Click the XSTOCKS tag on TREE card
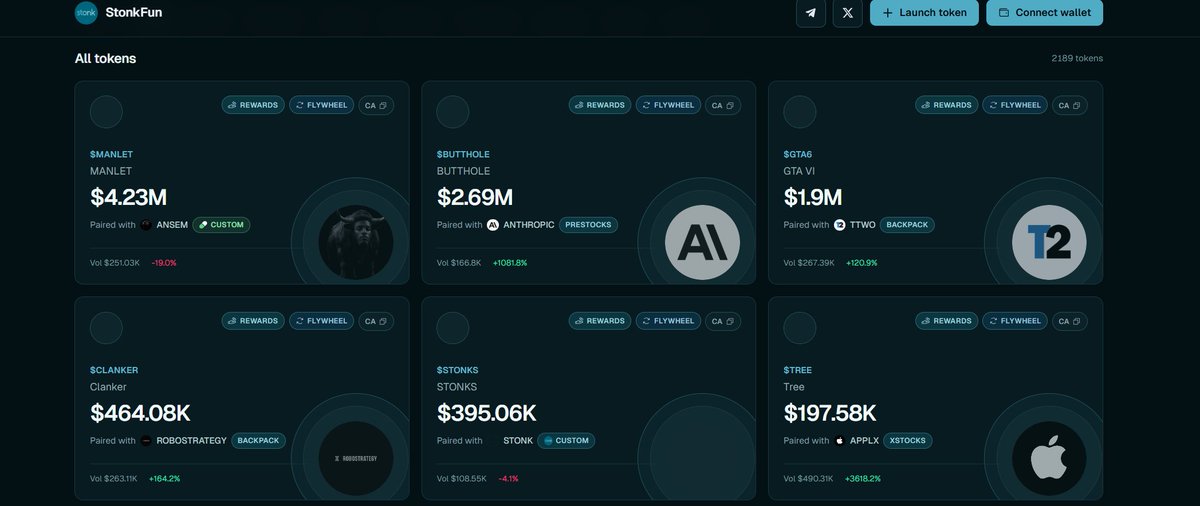The width and height of the screenshot is (1200, 506). [x=907, y=440]
